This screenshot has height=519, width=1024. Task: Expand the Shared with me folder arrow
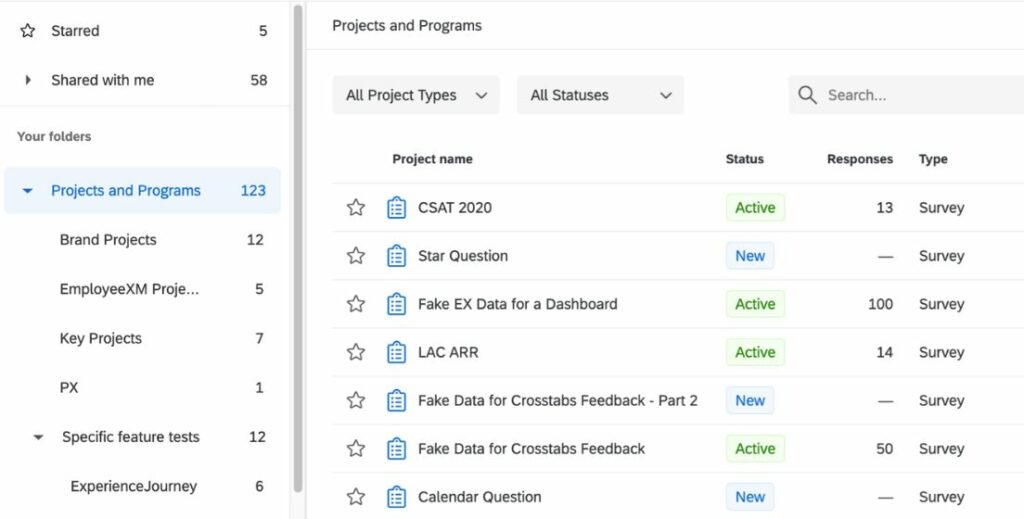click(x=27, y=80)
